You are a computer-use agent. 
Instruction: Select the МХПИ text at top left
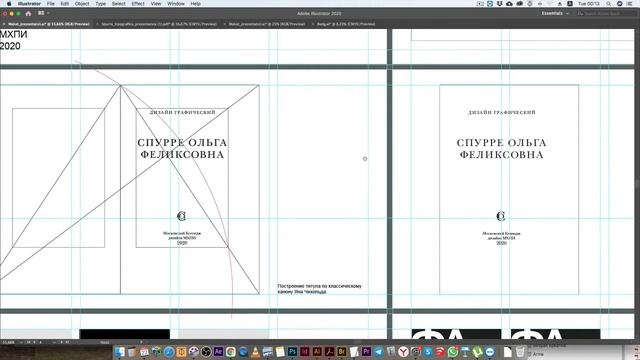click(x=13, y=35)
